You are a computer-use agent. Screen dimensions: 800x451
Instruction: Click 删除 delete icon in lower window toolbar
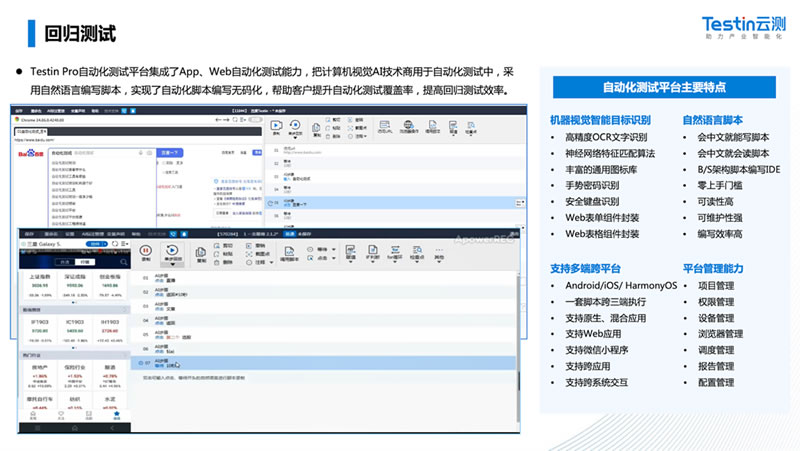pyautogui.click(x=217, y=262)
